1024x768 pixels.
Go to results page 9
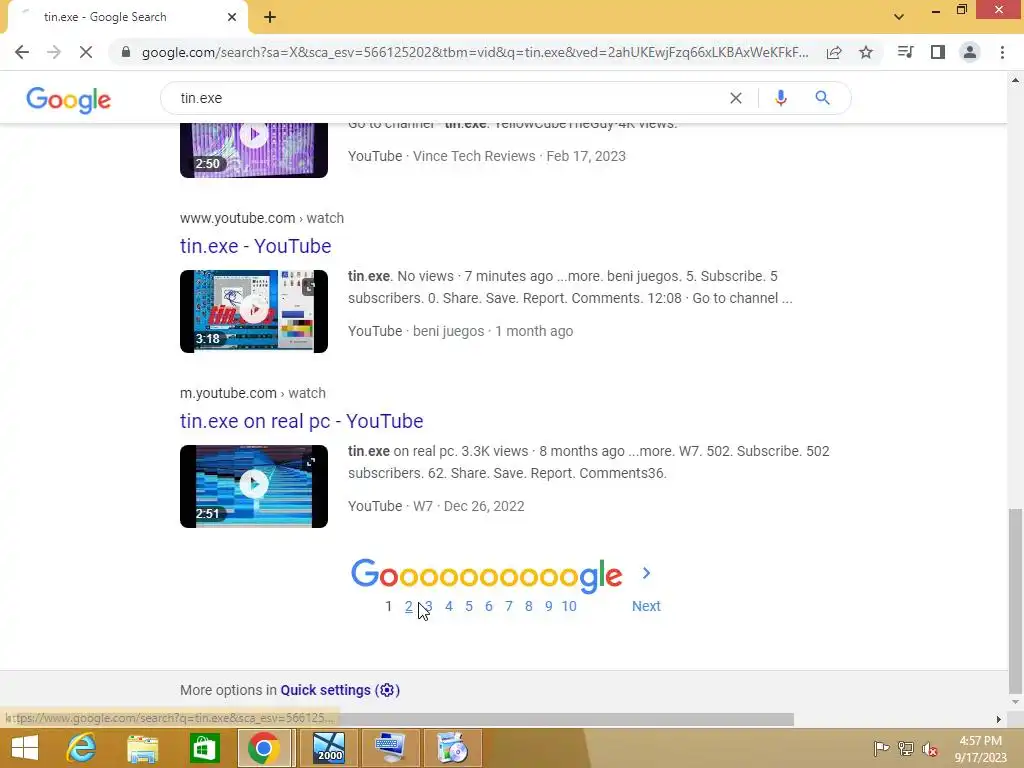(549, 606)
